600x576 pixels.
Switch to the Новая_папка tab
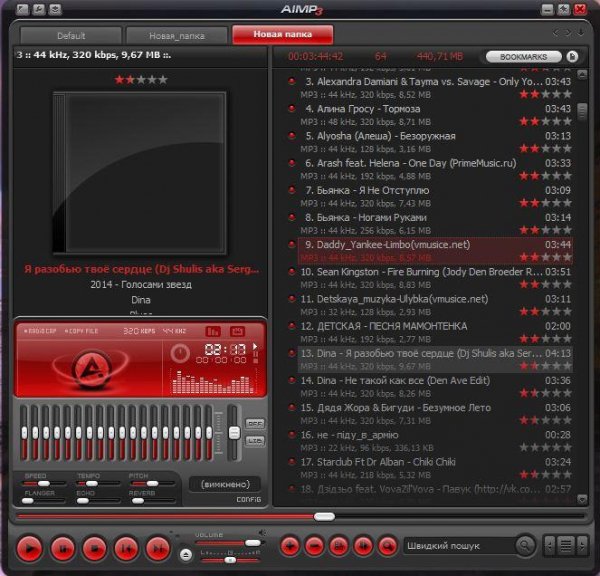tap(177, 36)
